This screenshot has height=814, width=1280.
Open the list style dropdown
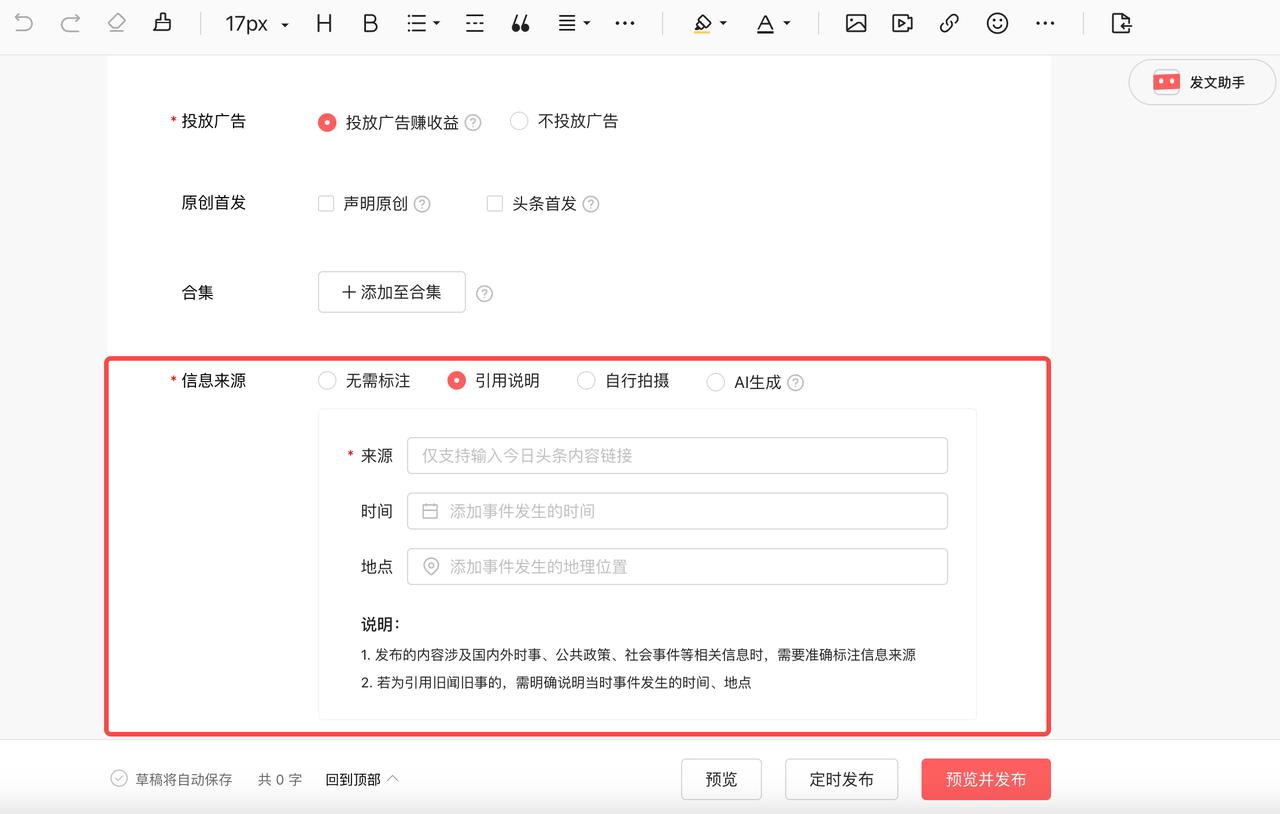[x=421, y=22]
